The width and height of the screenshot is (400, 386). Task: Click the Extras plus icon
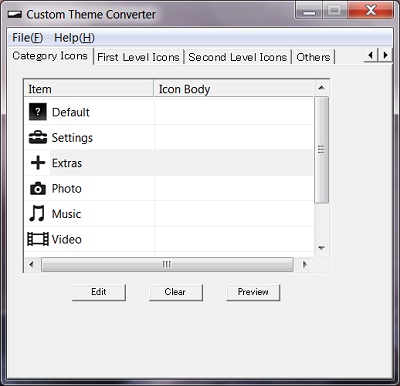(x=38, y=163)
